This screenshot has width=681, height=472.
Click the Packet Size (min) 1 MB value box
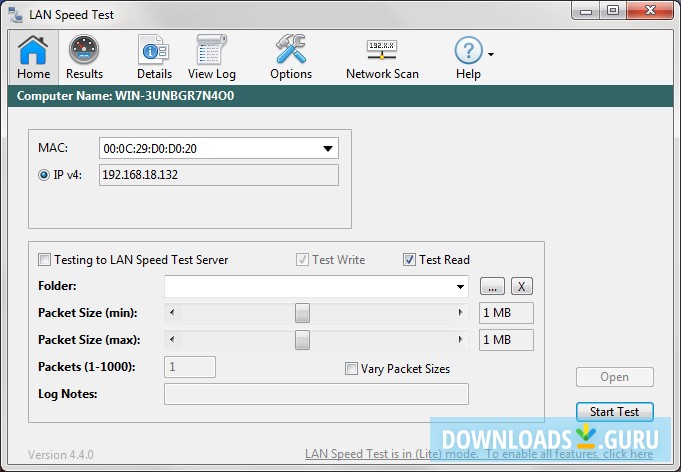tap(506, 313)
